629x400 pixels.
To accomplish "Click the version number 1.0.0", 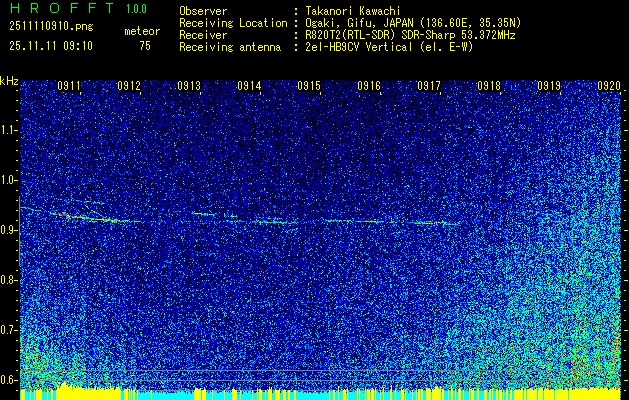I will 136,9.
